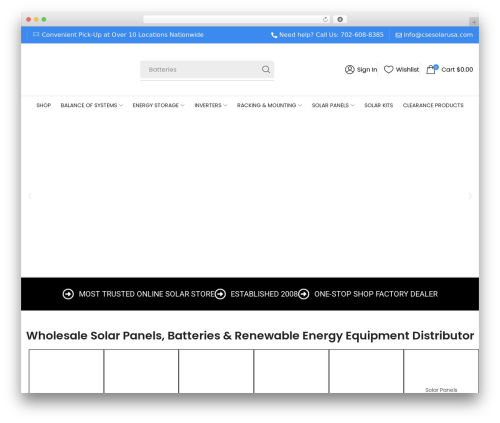This screenshot has width=500, height=423.
Task: Open the Solar Panels category tile
Action: [x=441, y=371]
